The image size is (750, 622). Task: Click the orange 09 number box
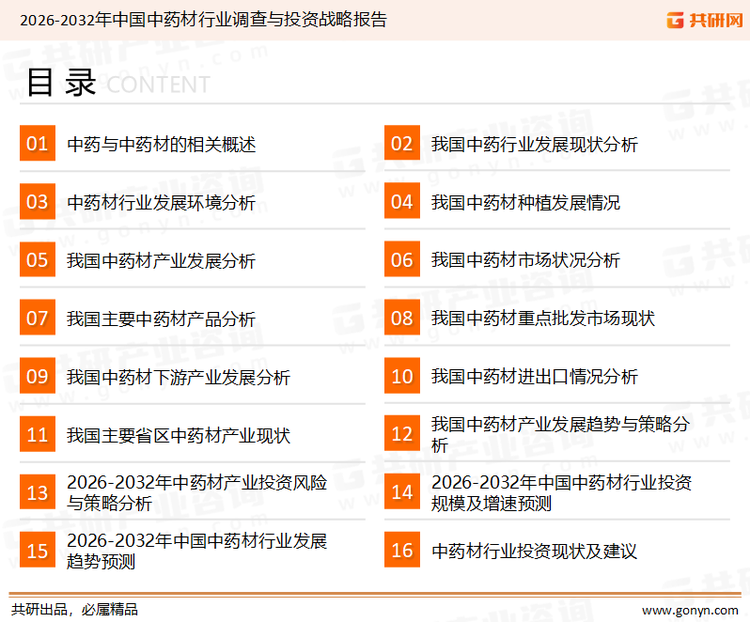(x=37, y=376)
